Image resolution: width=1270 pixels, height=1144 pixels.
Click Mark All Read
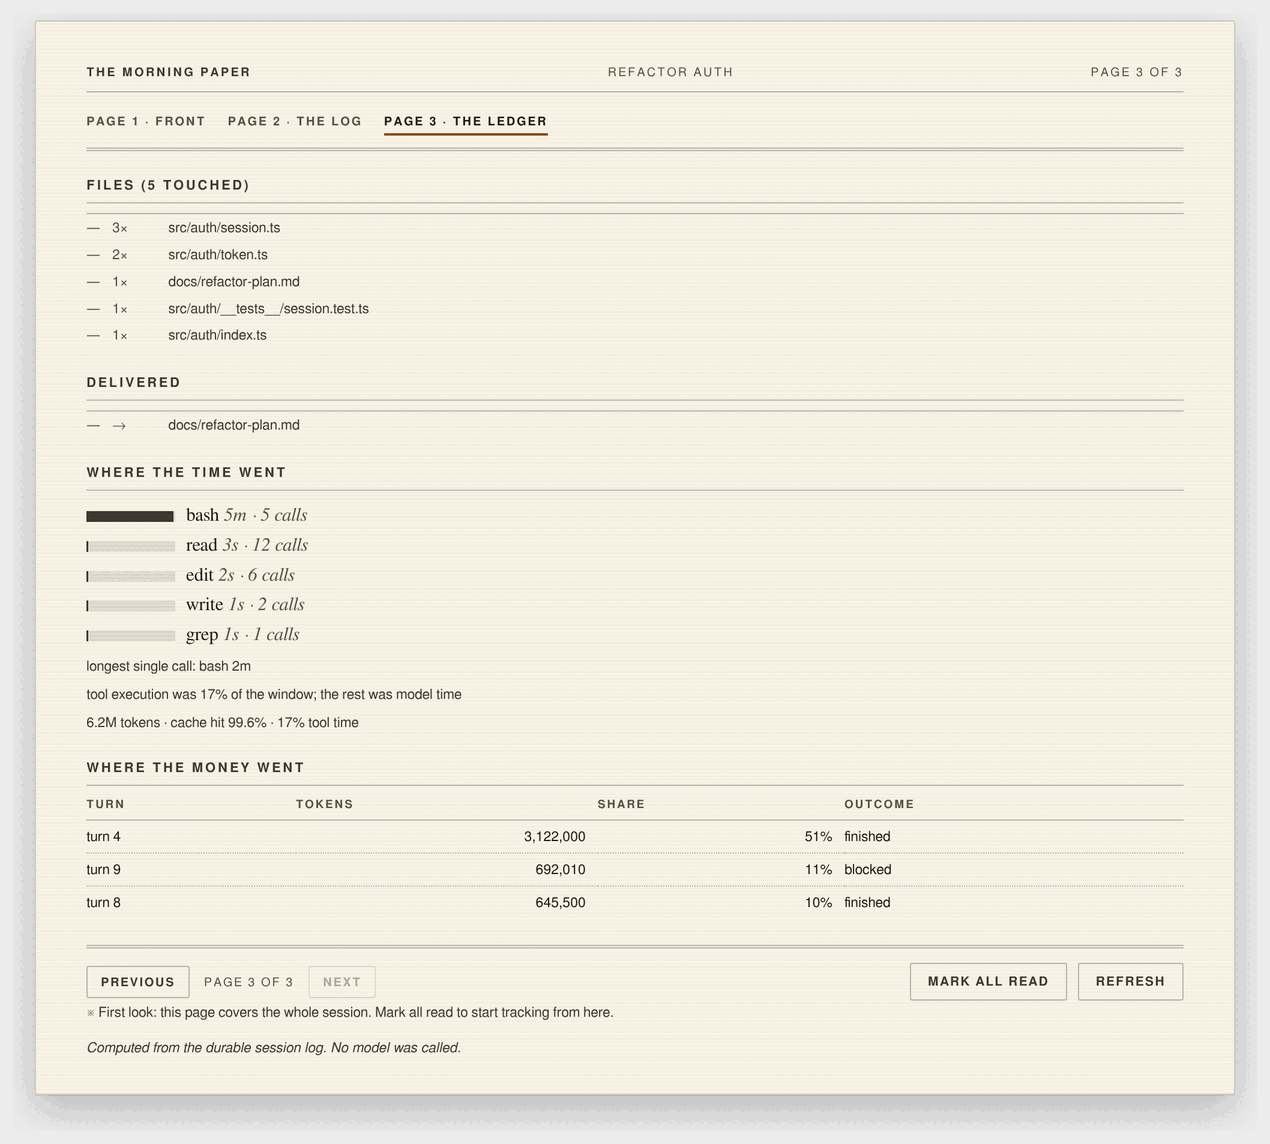coord(988,981)
